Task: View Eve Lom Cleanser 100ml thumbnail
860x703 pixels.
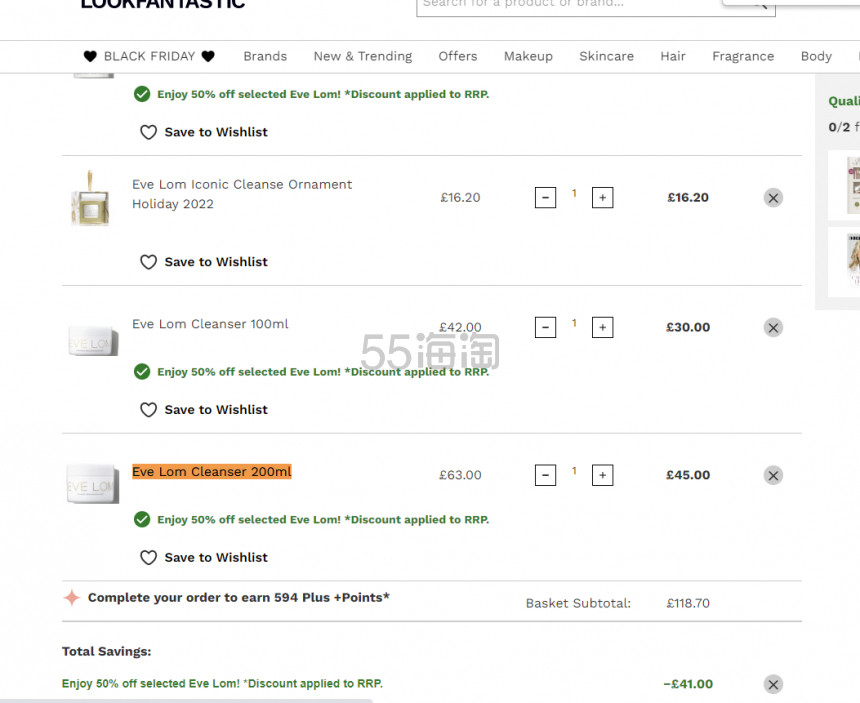Action: 93,340
